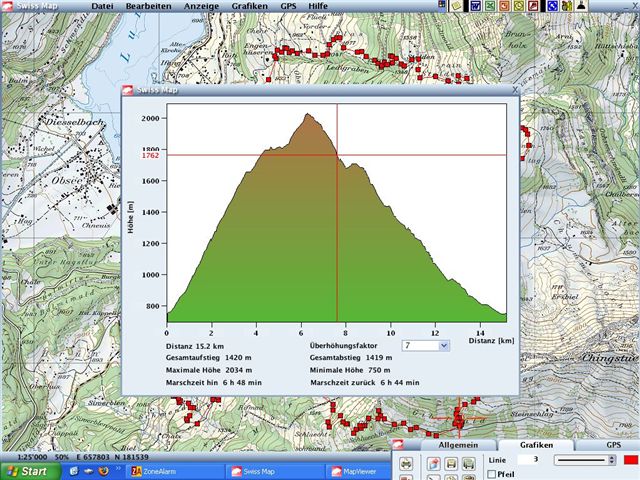
Task: Open the Datei menu
Action: pos(103,6)
